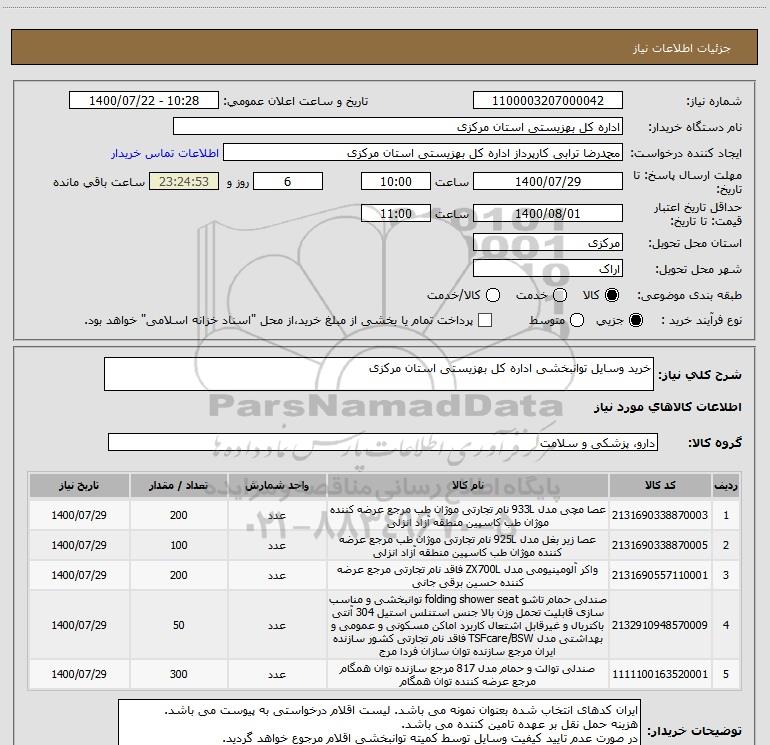Screen dimensions: 770x745
Task: Click the remaining days field showing 6
Action: coord(288,181)
